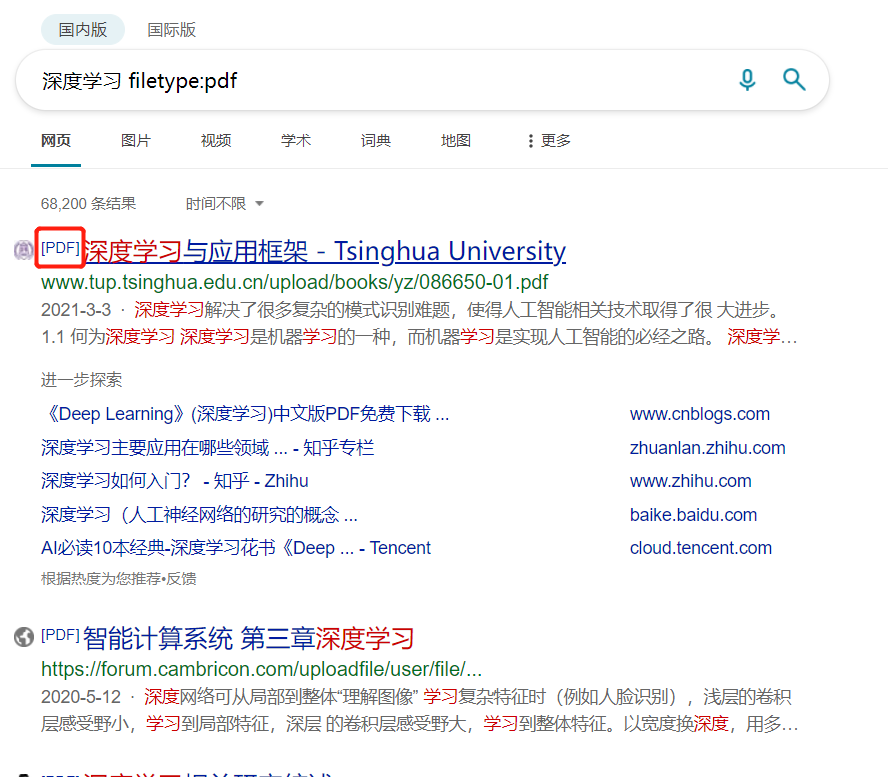Open Deep Learning 中文版PDF免费下载 link

coord(245,414)
